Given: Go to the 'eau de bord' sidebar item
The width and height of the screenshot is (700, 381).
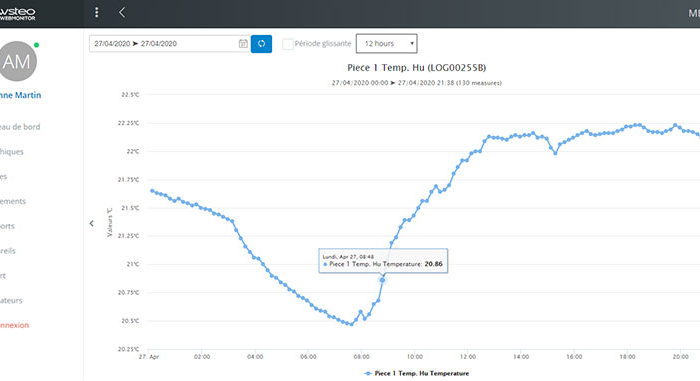Looking at the screenshot, I should pyautogui.click(x=20, y=127).
